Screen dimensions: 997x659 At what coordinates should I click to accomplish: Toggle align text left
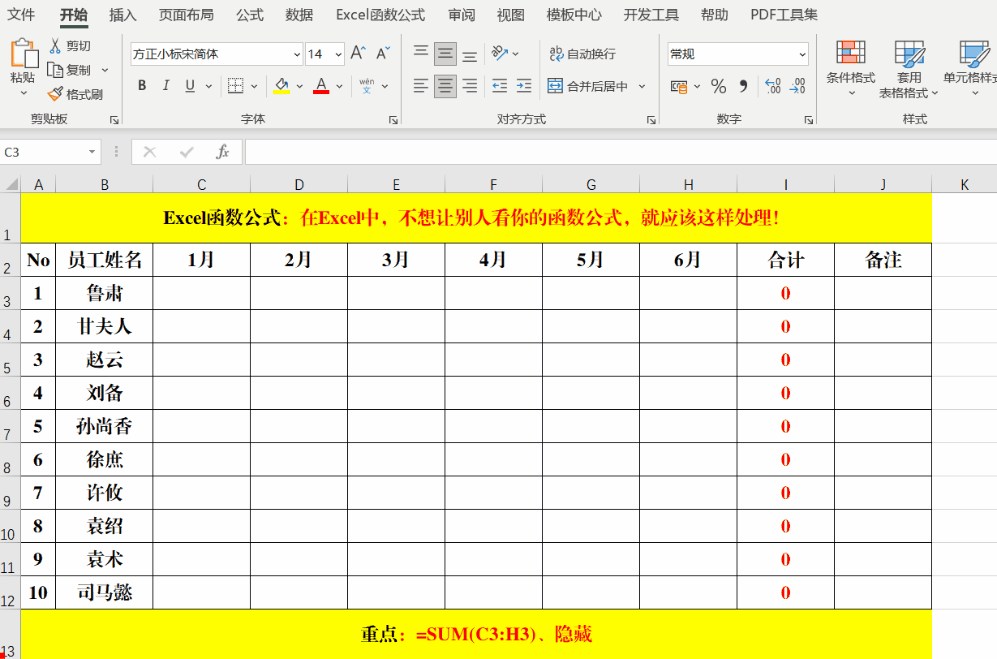pyautogui.click(x=421, y=86)
